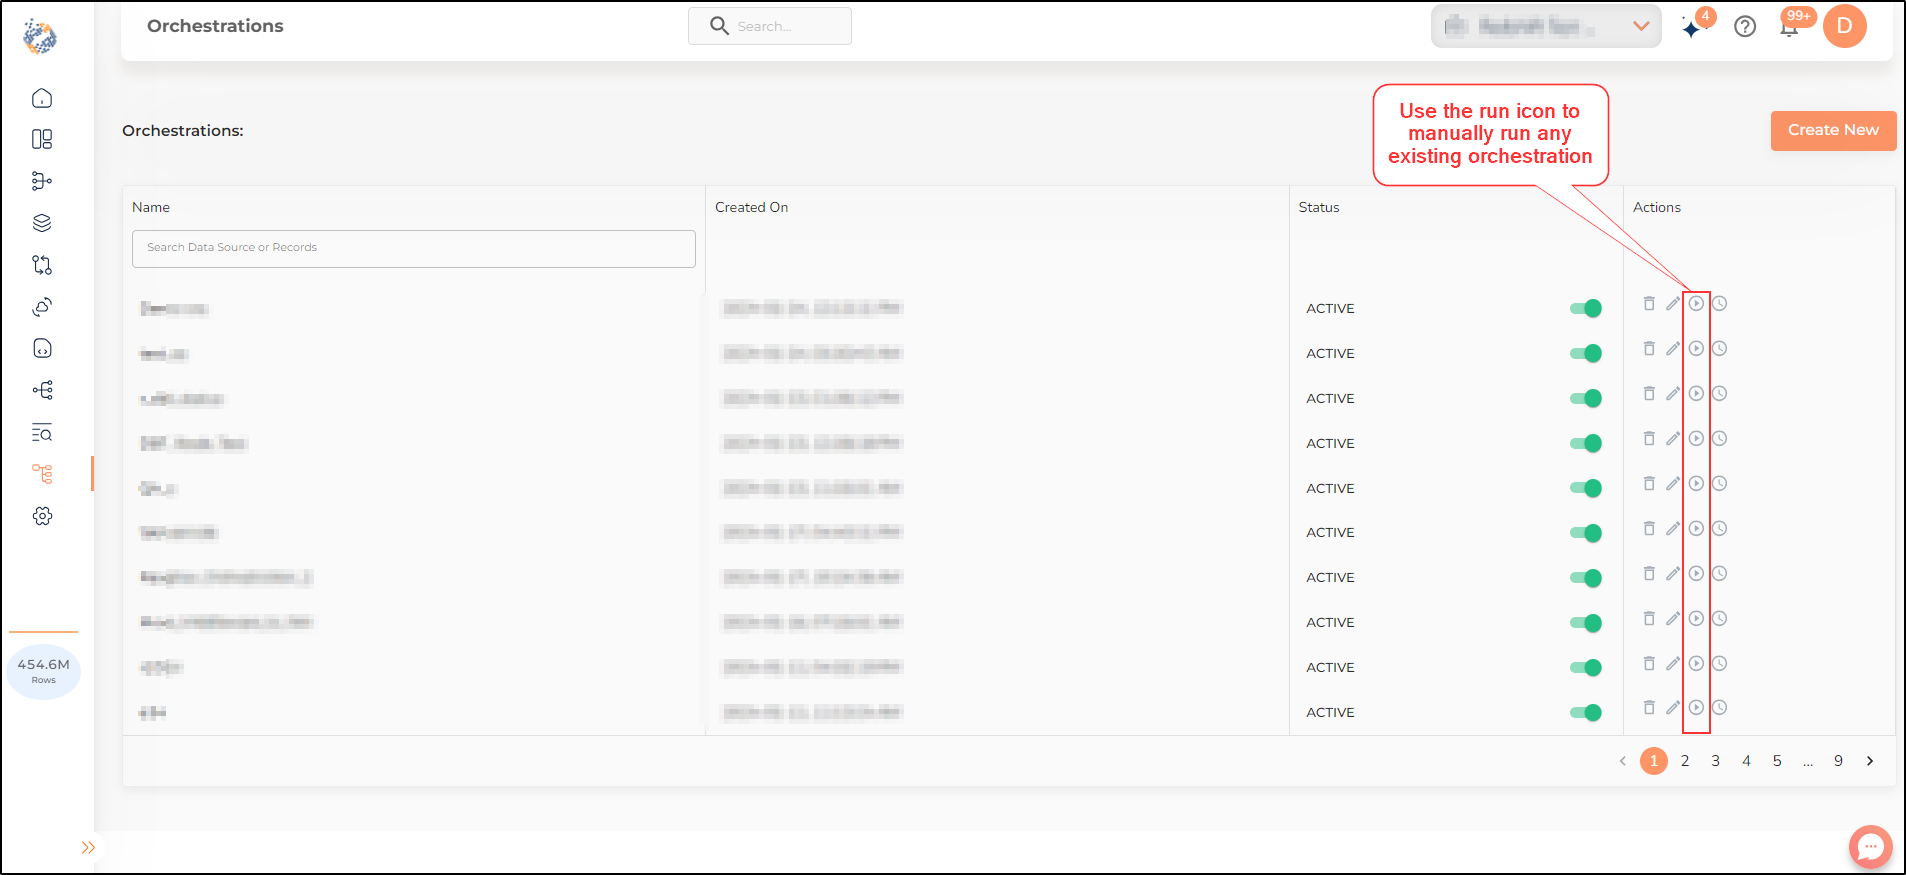Focus the top Search box

point(770,26)
